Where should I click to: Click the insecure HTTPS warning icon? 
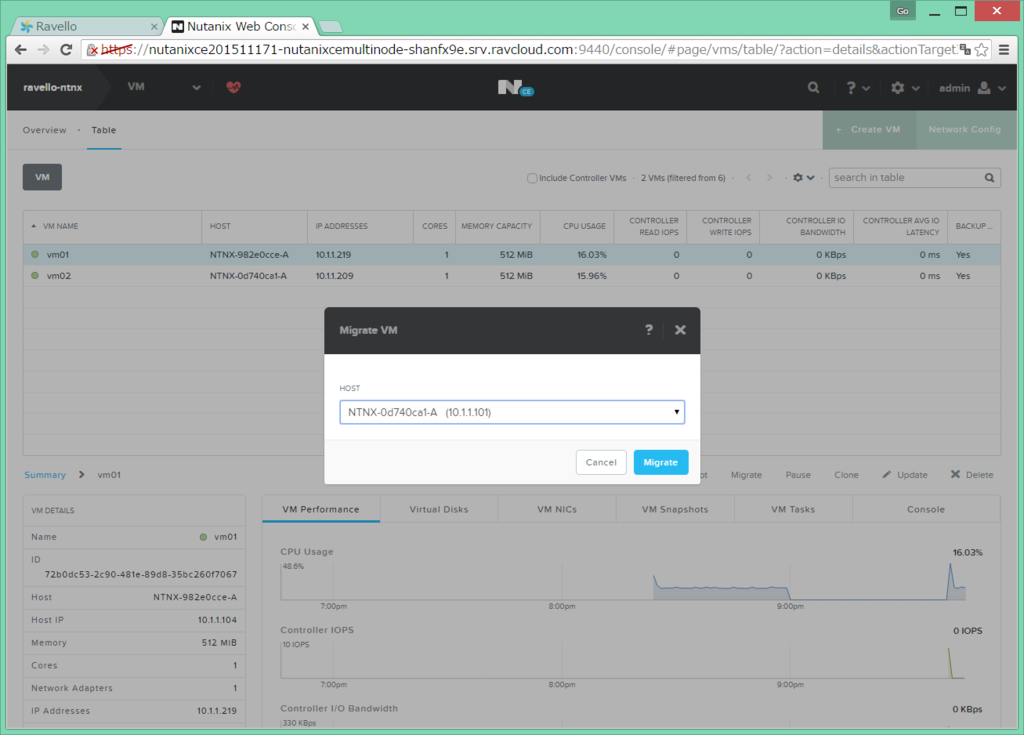tap(92, 50)
